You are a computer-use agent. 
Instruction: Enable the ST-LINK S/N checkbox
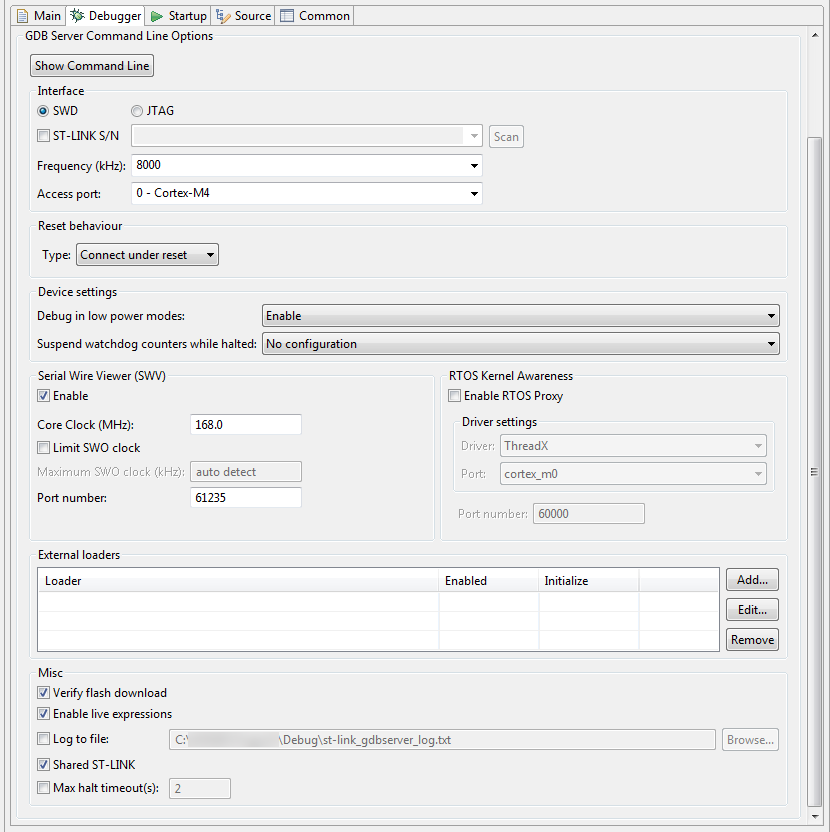[43, 135]
